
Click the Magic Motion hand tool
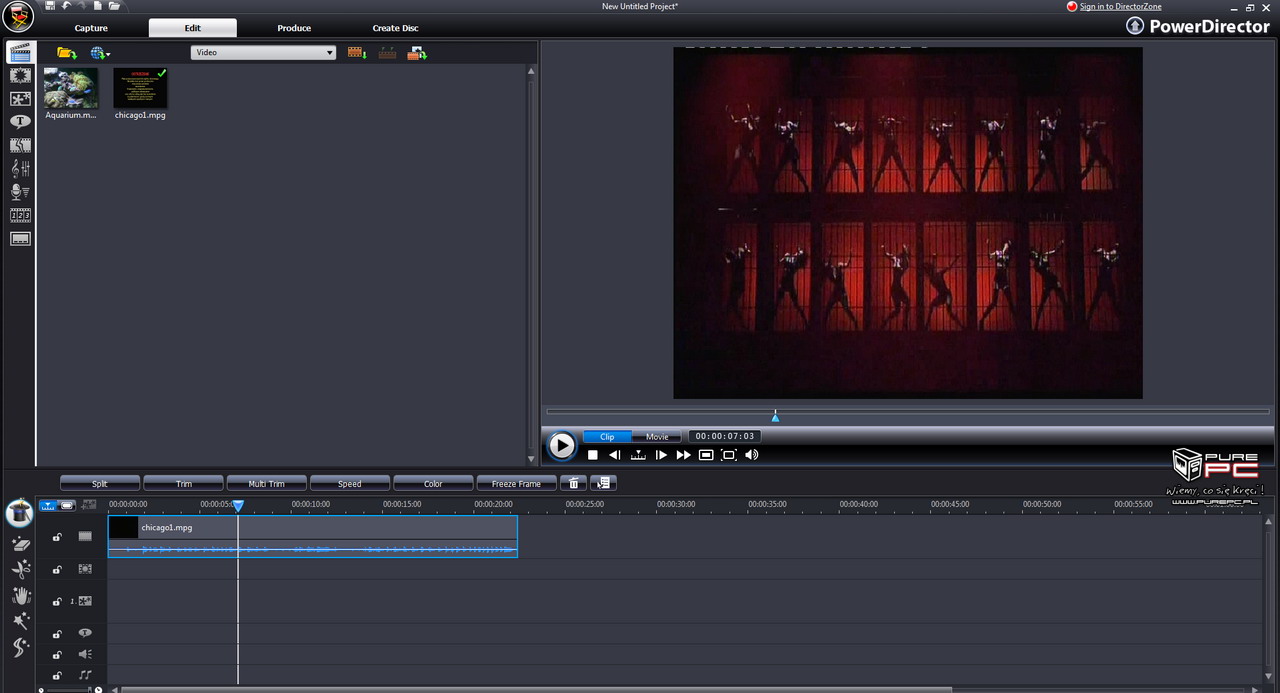coord(20,596)
